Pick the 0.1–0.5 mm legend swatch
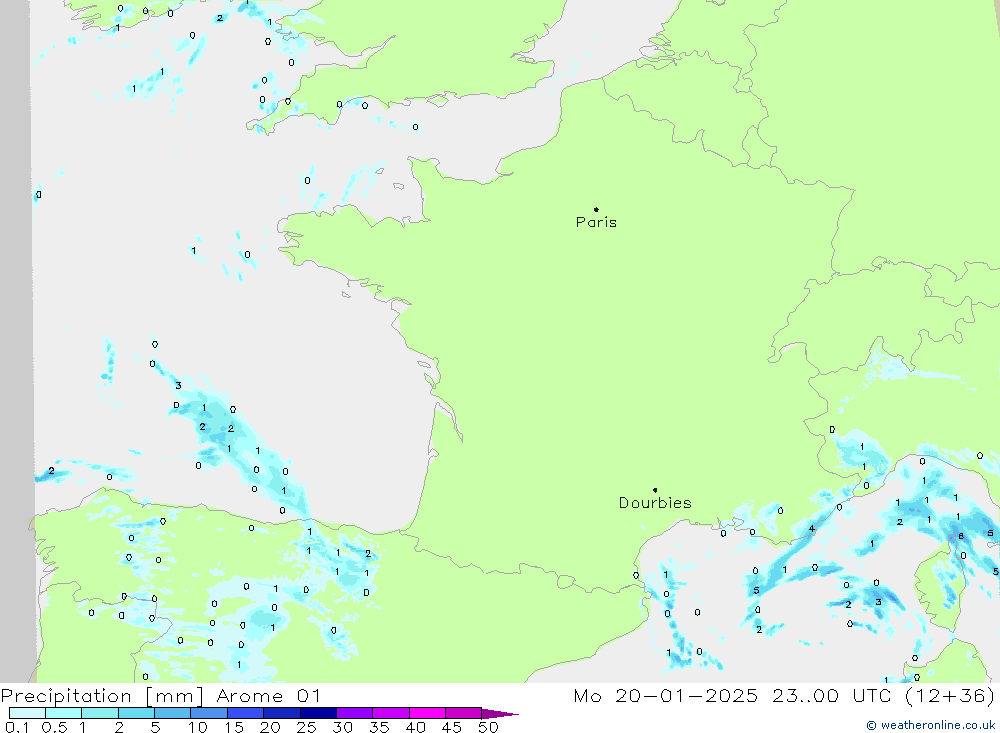 (x=27, y=713)
